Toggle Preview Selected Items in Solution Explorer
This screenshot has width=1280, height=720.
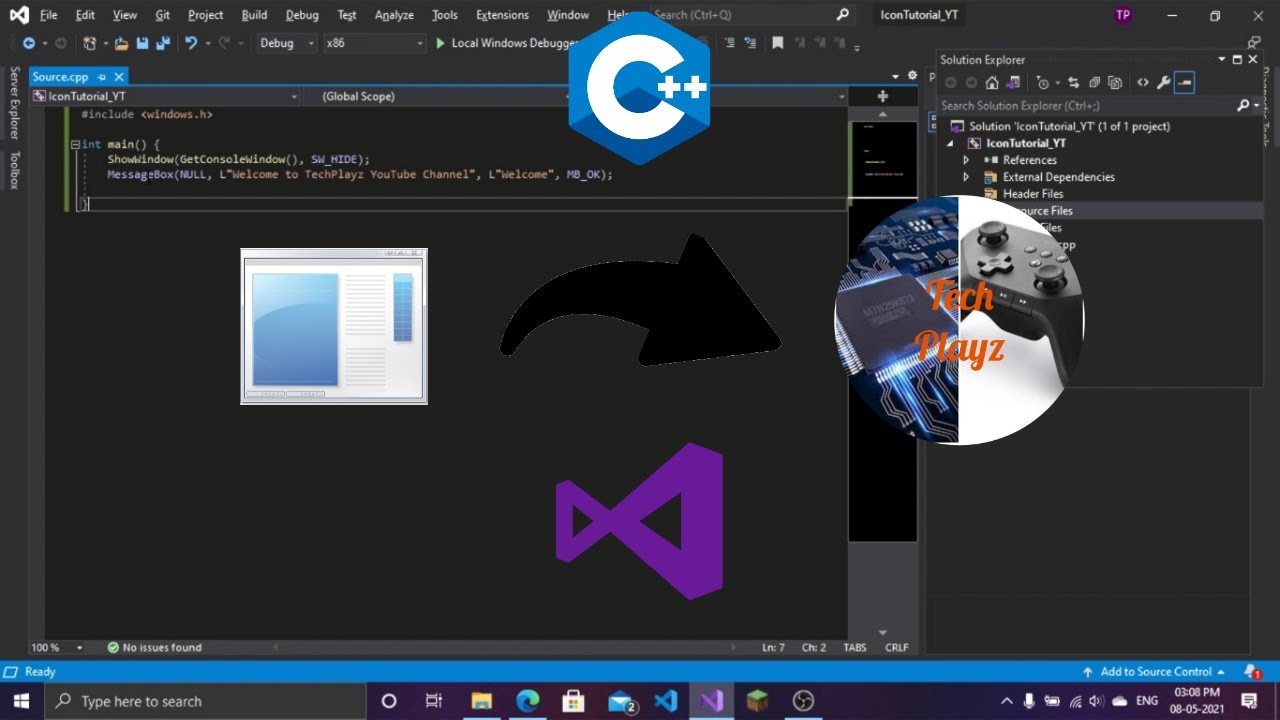coord(1185,83)
